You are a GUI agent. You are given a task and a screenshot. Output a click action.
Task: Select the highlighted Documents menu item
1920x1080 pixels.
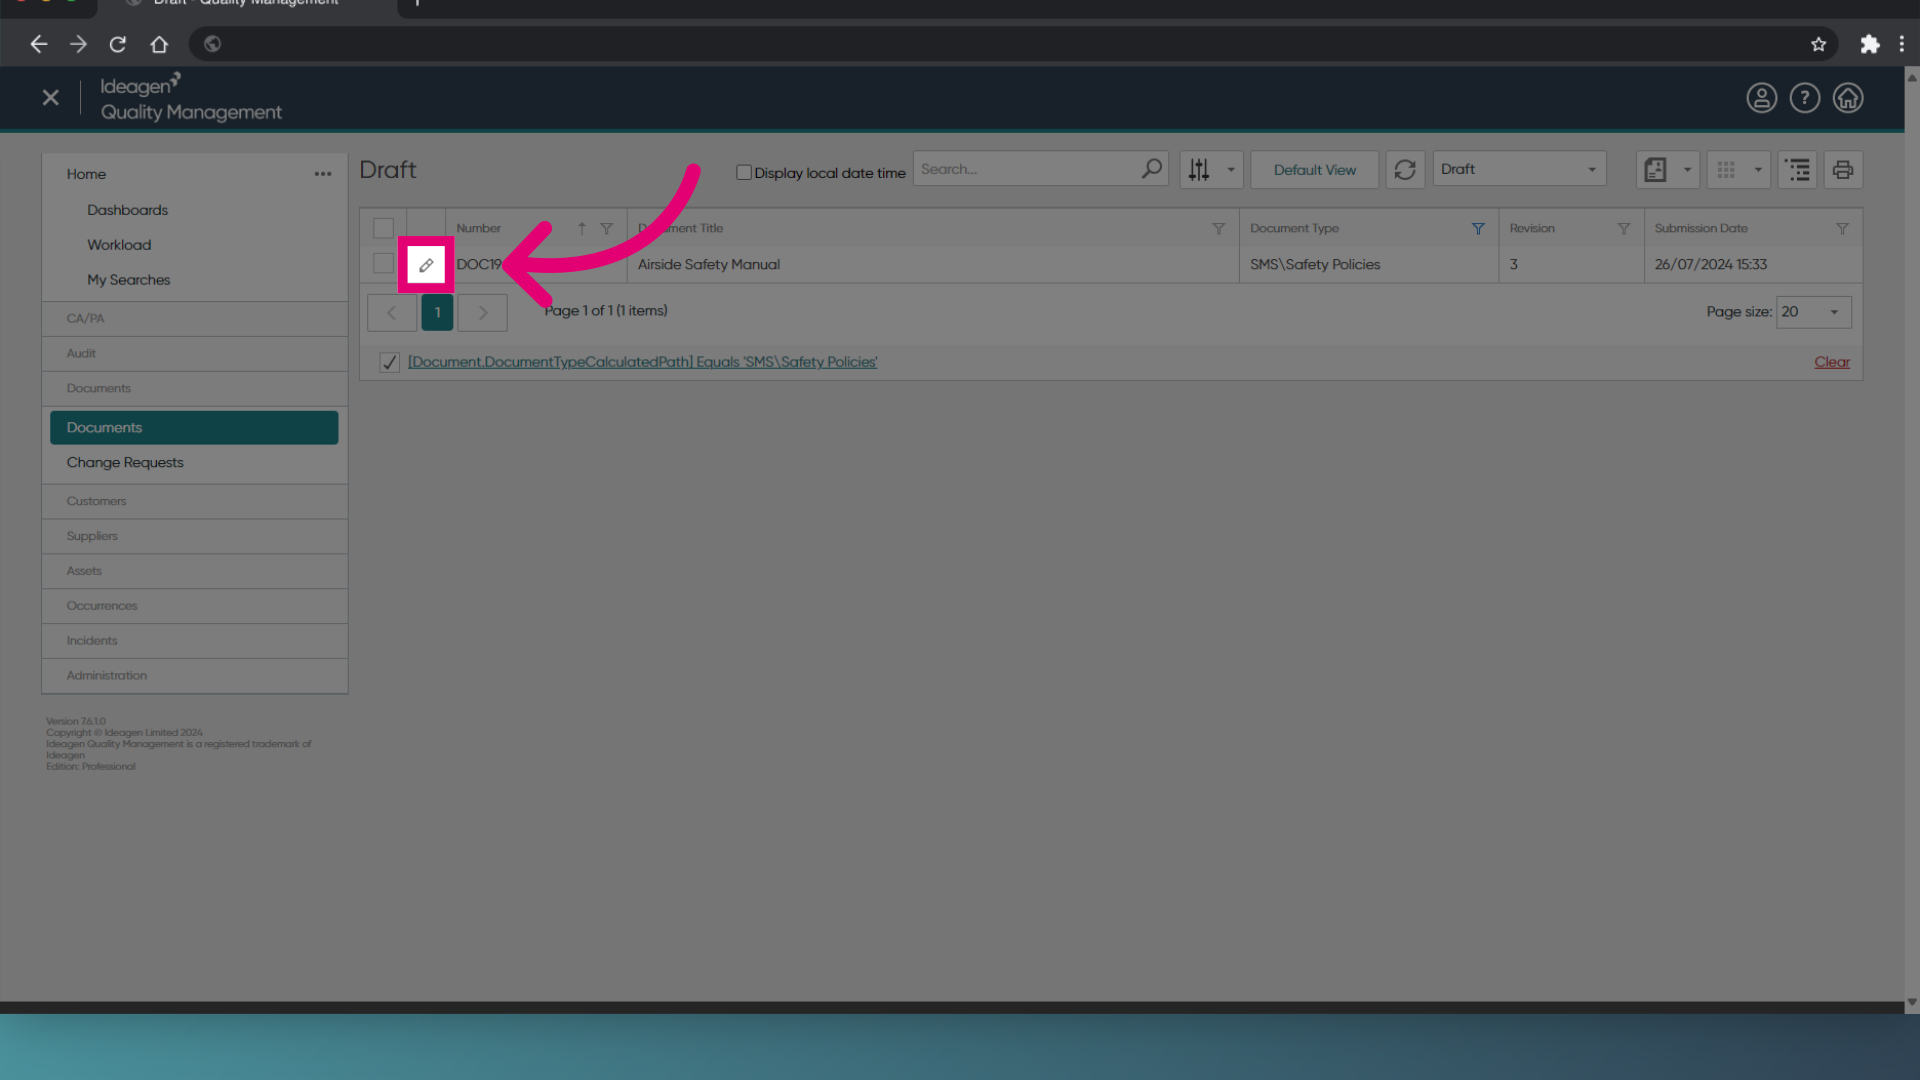(194, 428)
